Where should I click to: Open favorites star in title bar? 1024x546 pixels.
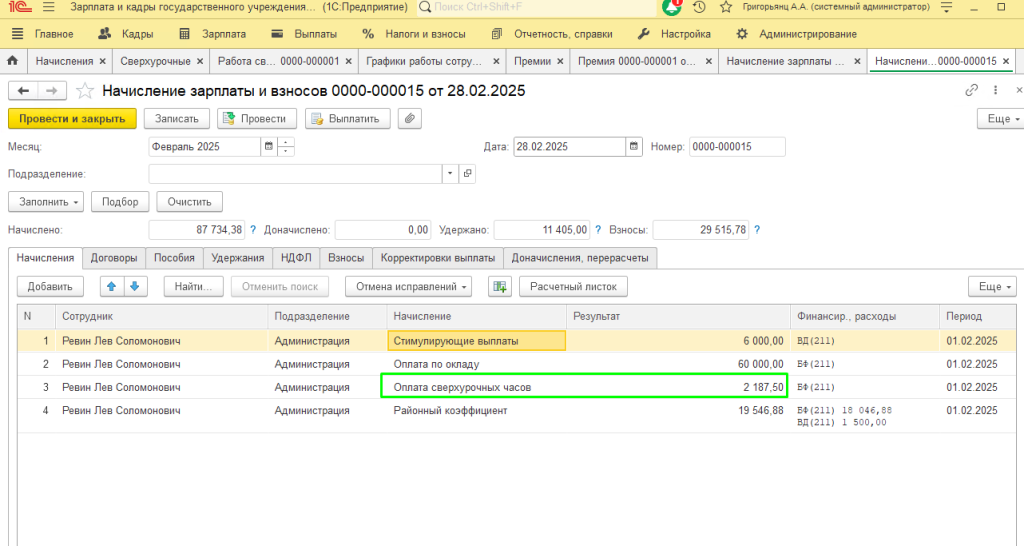[x=726, y=7]
